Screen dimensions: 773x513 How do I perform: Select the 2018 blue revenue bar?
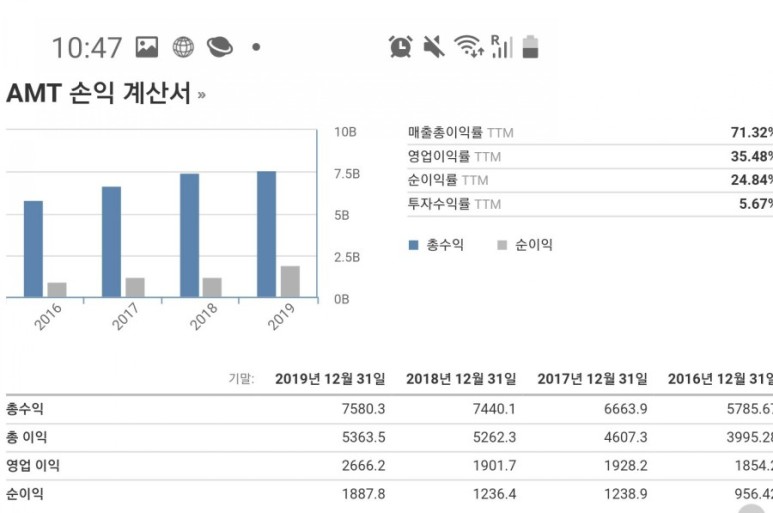(189, 236)
